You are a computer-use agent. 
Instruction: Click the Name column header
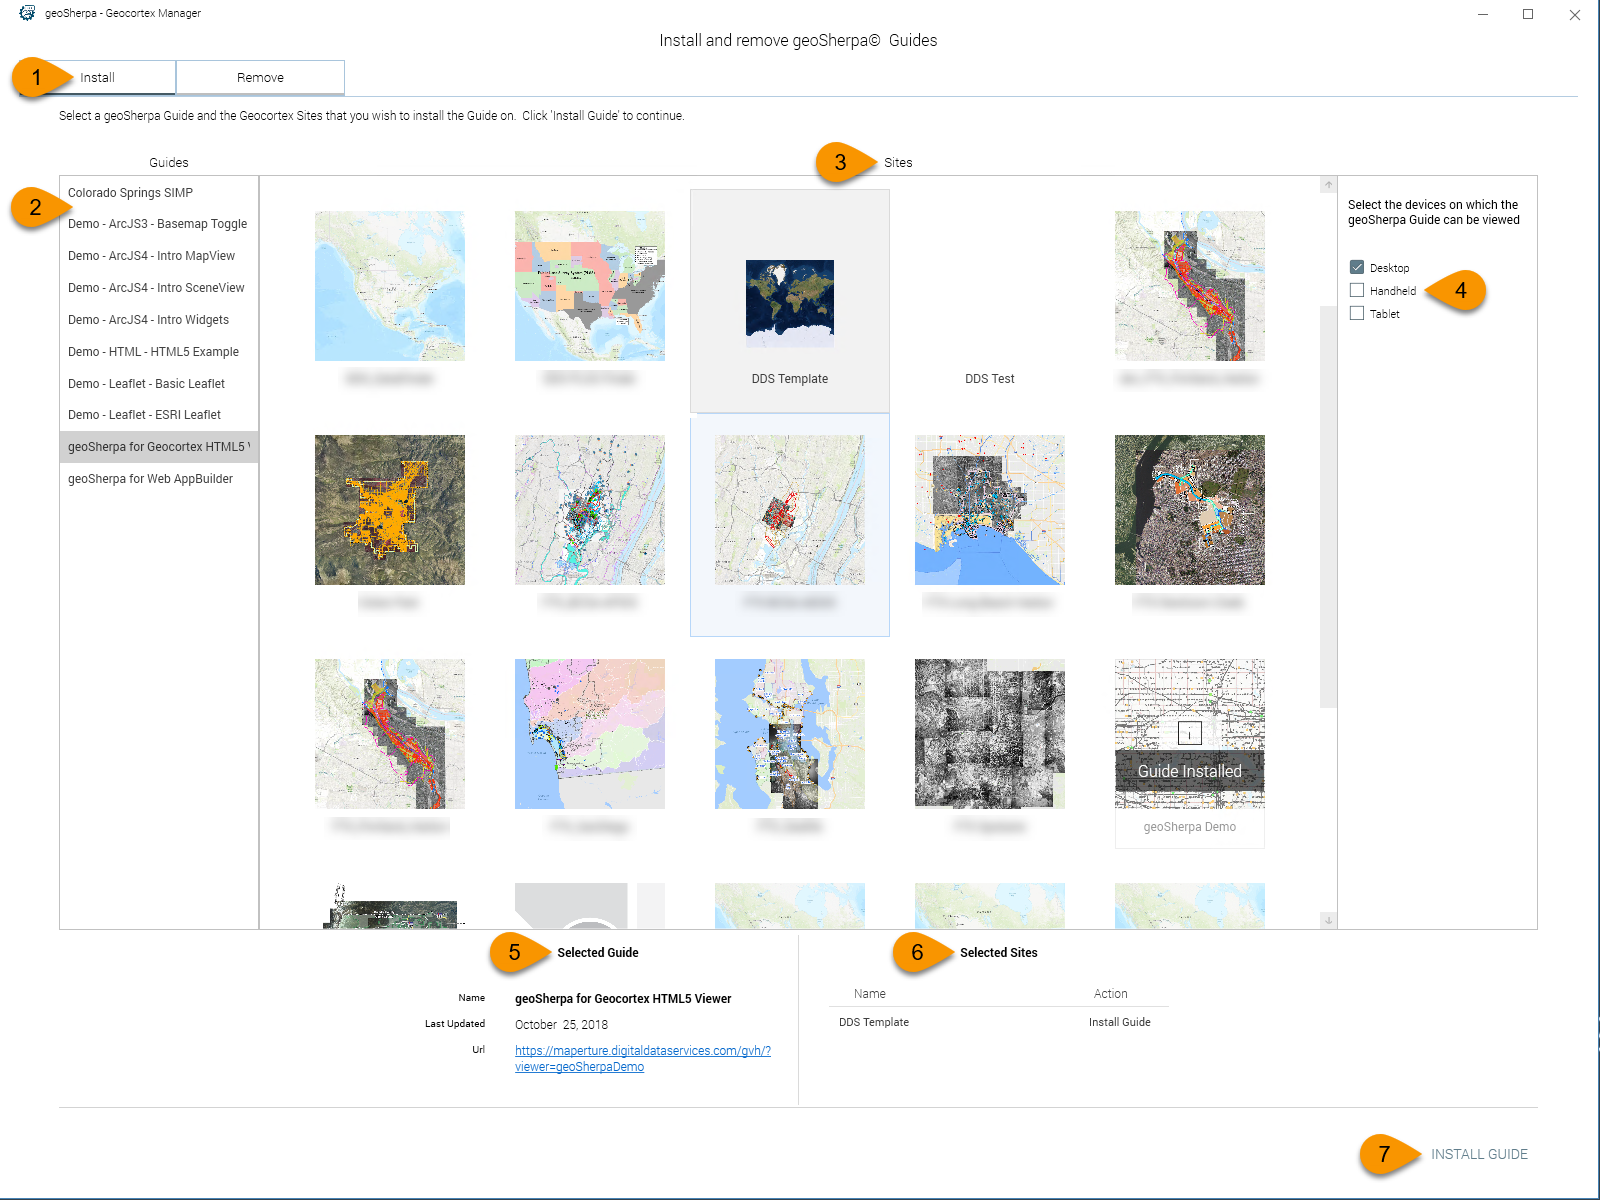[870, 994]
